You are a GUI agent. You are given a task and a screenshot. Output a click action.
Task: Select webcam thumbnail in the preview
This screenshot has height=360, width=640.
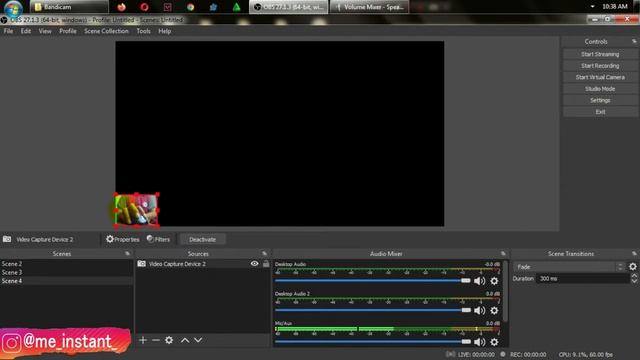coord(136,210)
